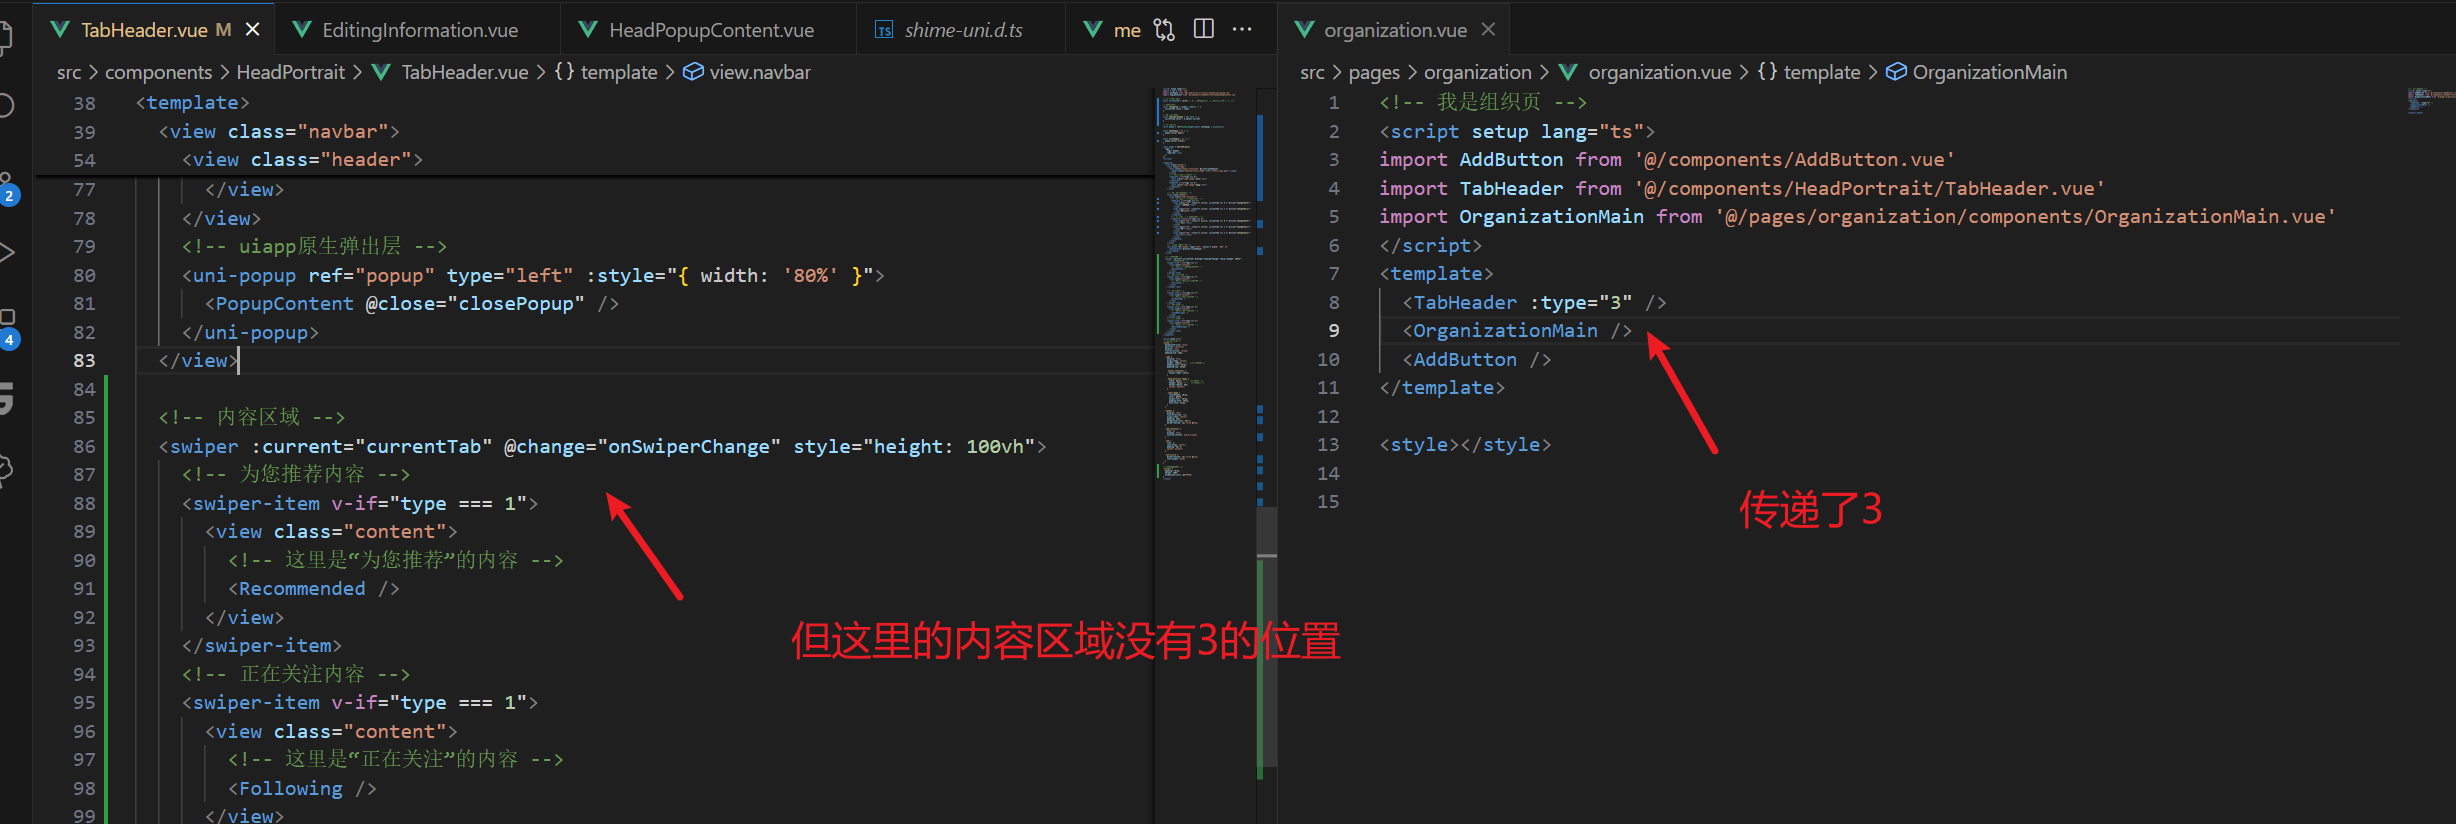Click line number 88 in TabHeader.vue

tap(84, 503)
